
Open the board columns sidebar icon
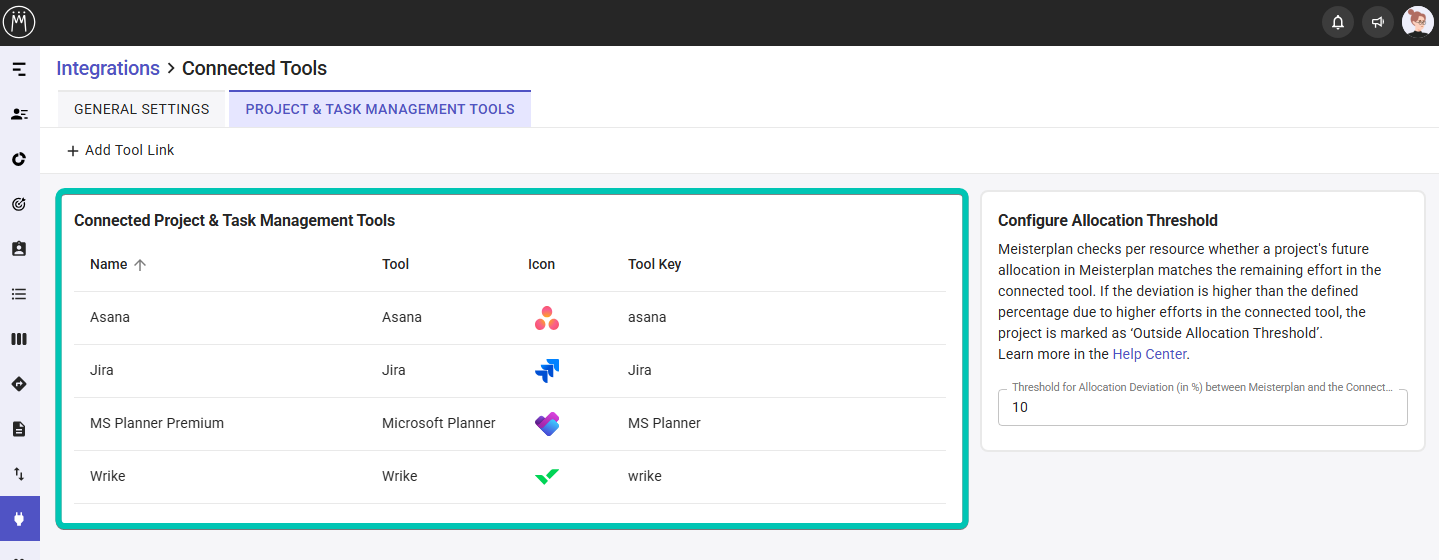coord(19,339)
